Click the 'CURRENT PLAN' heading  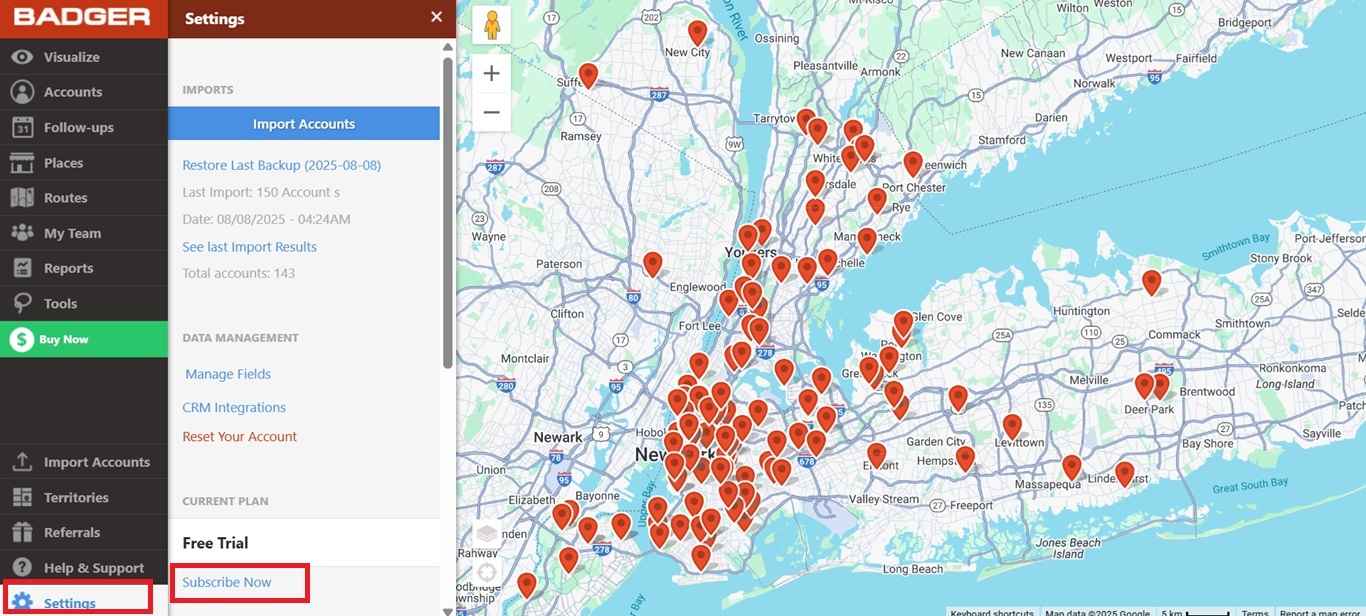point(225,501)
